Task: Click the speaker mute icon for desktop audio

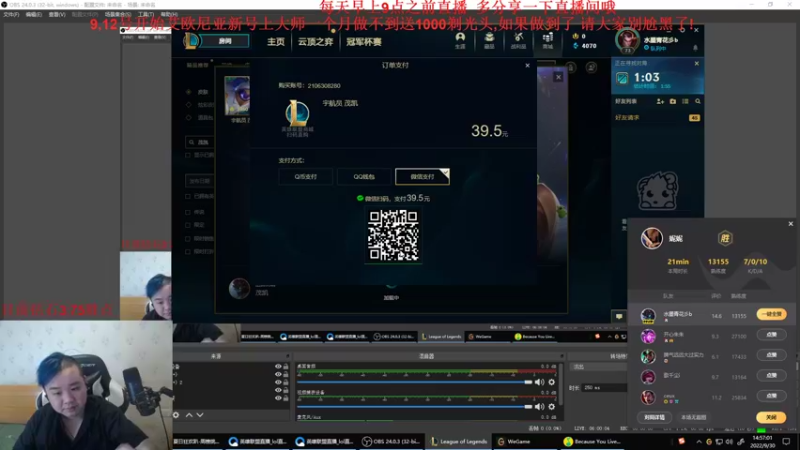Action: 539,382
